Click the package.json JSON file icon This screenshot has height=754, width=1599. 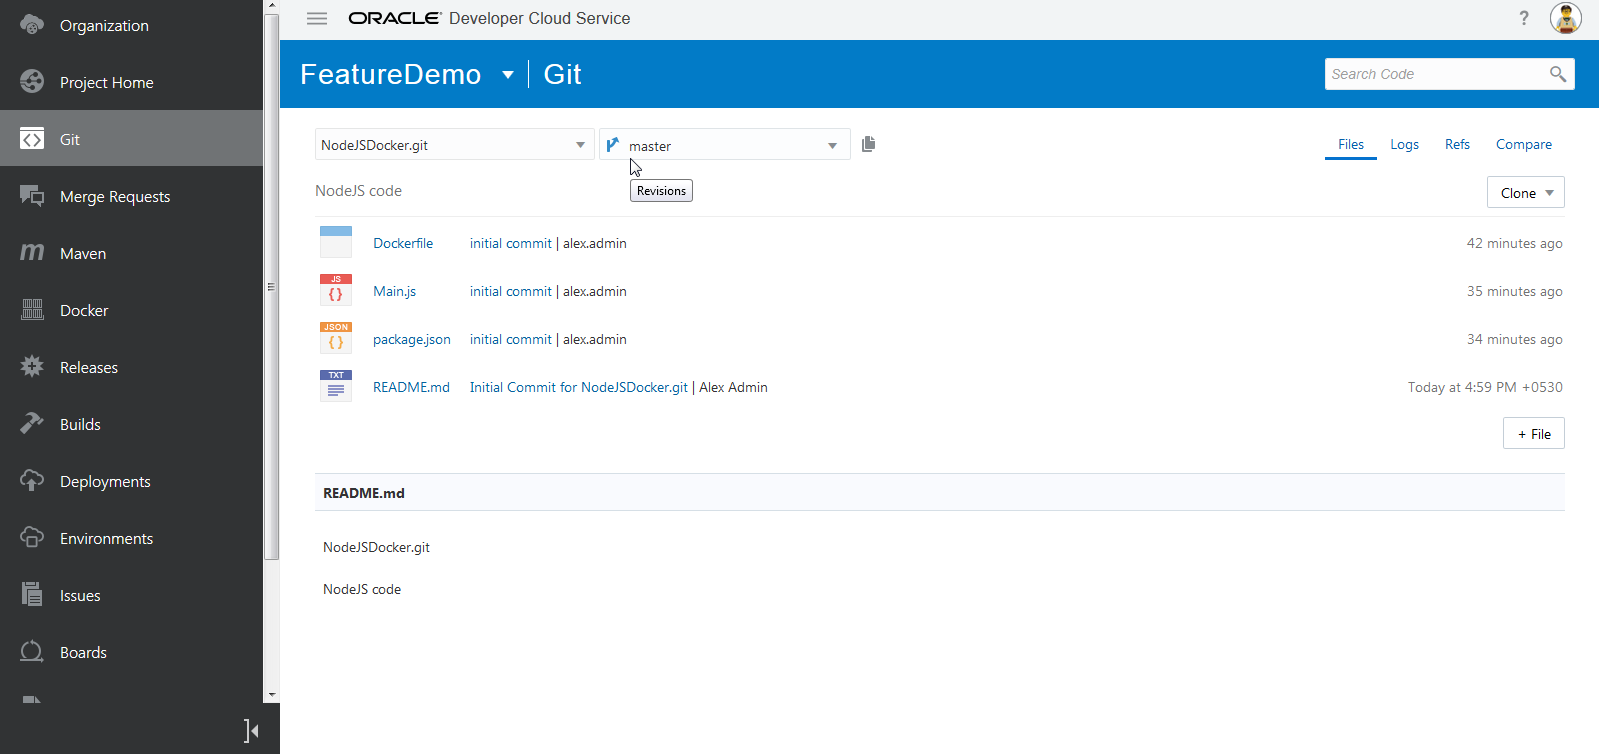(336, 338)
